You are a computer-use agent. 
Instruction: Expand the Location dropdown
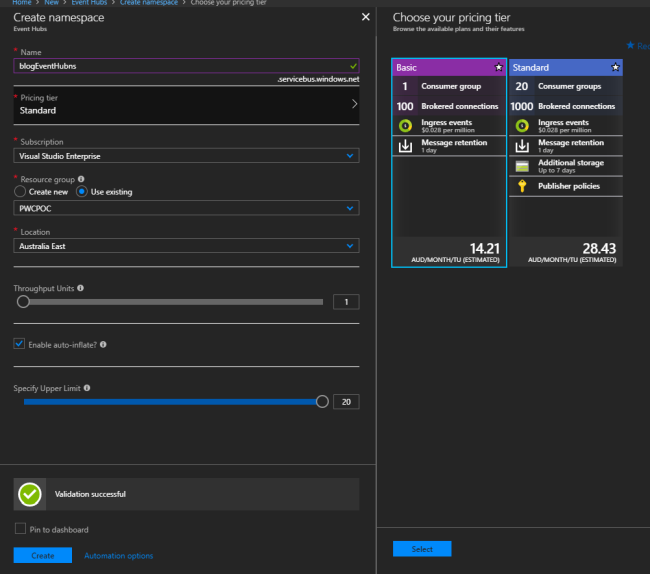[187, 245]
